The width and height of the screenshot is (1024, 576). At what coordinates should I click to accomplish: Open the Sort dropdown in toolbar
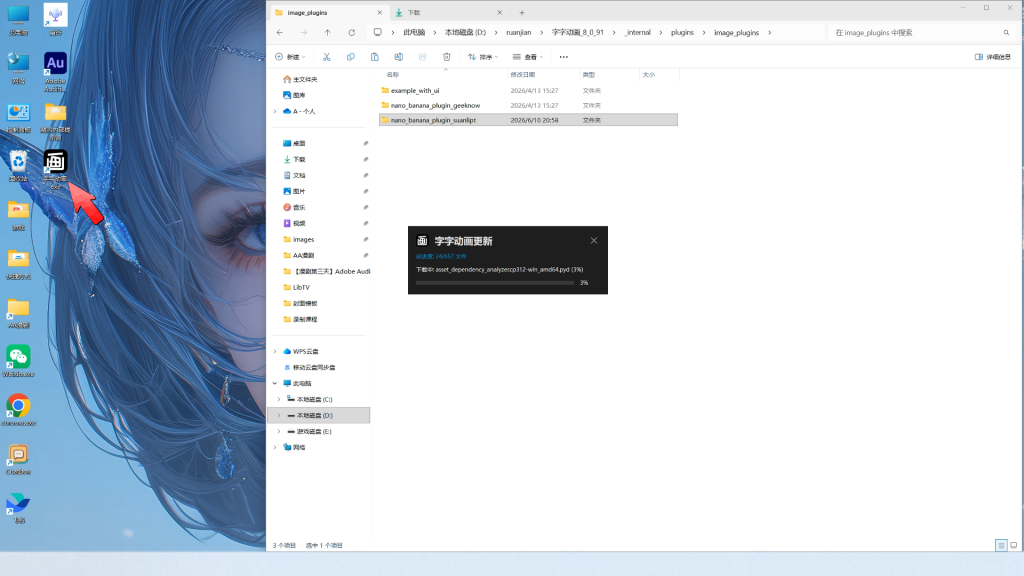click(x=483, y=57)
